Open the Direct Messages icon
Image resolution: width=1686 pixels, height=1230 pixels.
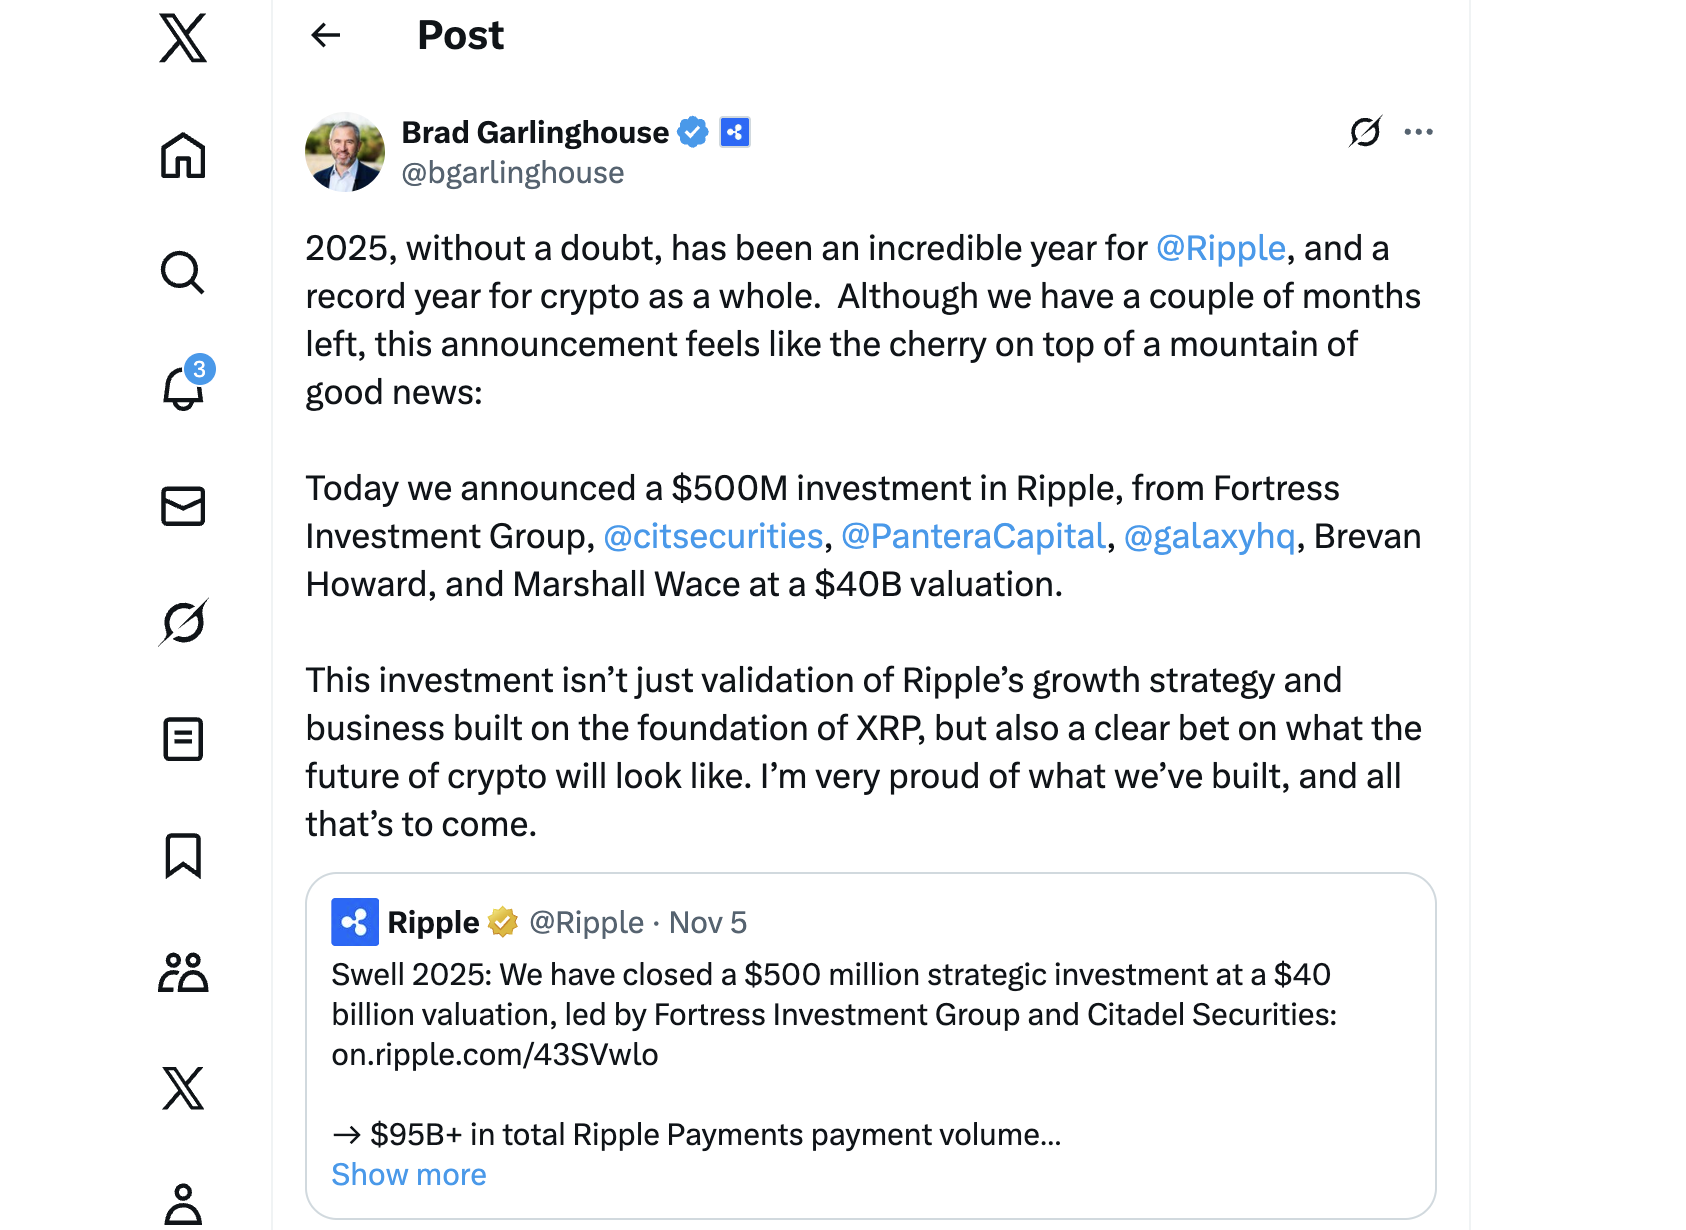click(x=182, y=506)
